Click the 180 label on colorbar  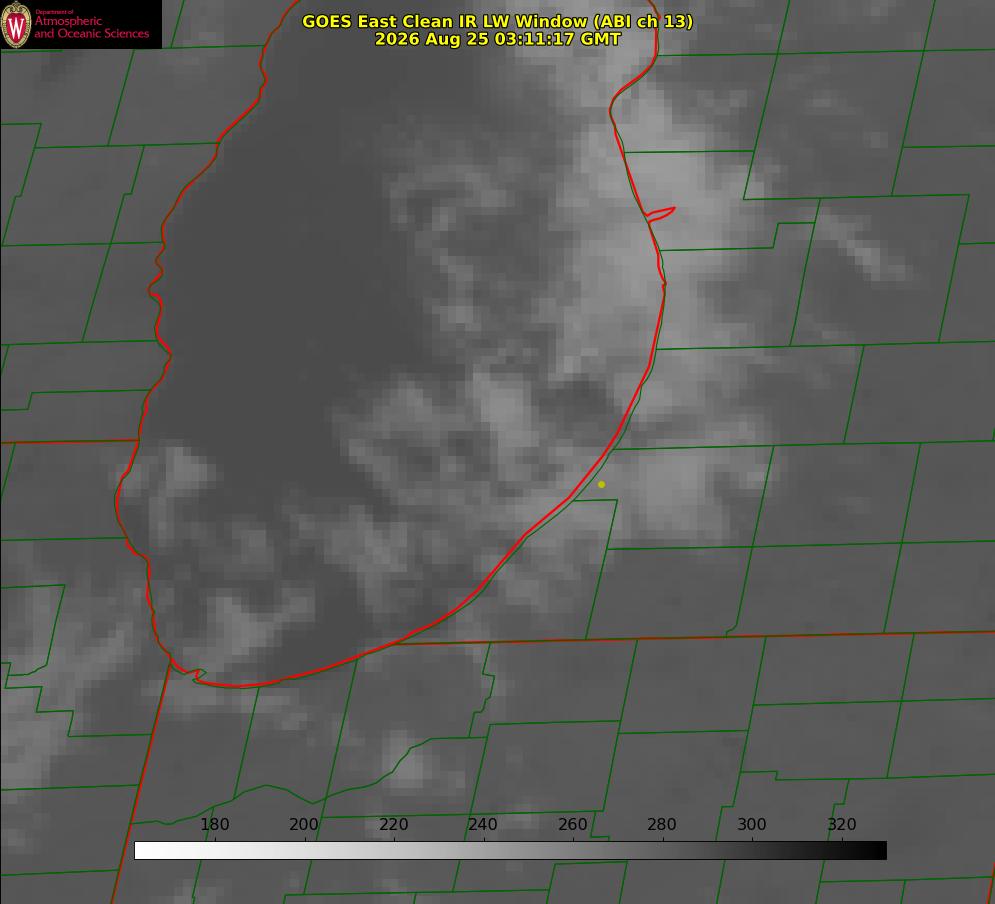(214, 824)
